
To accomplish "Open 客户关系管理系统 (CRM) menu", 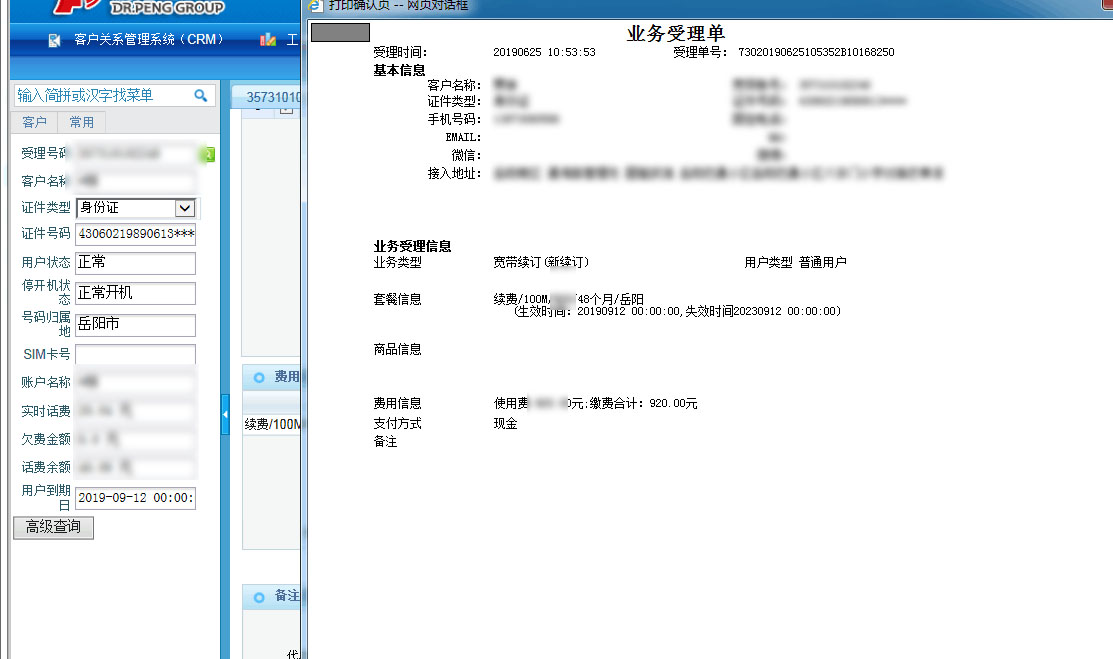I will 148,40.
